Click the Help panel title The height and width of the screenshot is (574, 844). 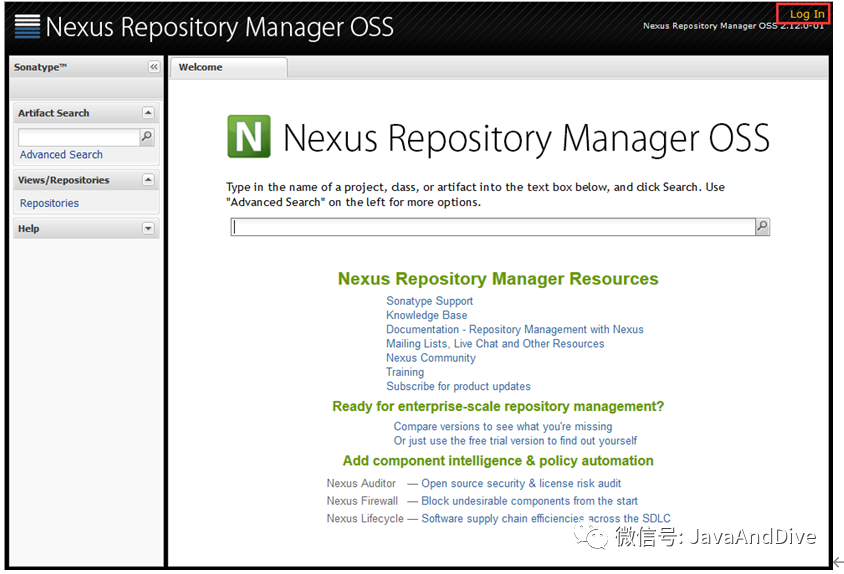(29, 228)
